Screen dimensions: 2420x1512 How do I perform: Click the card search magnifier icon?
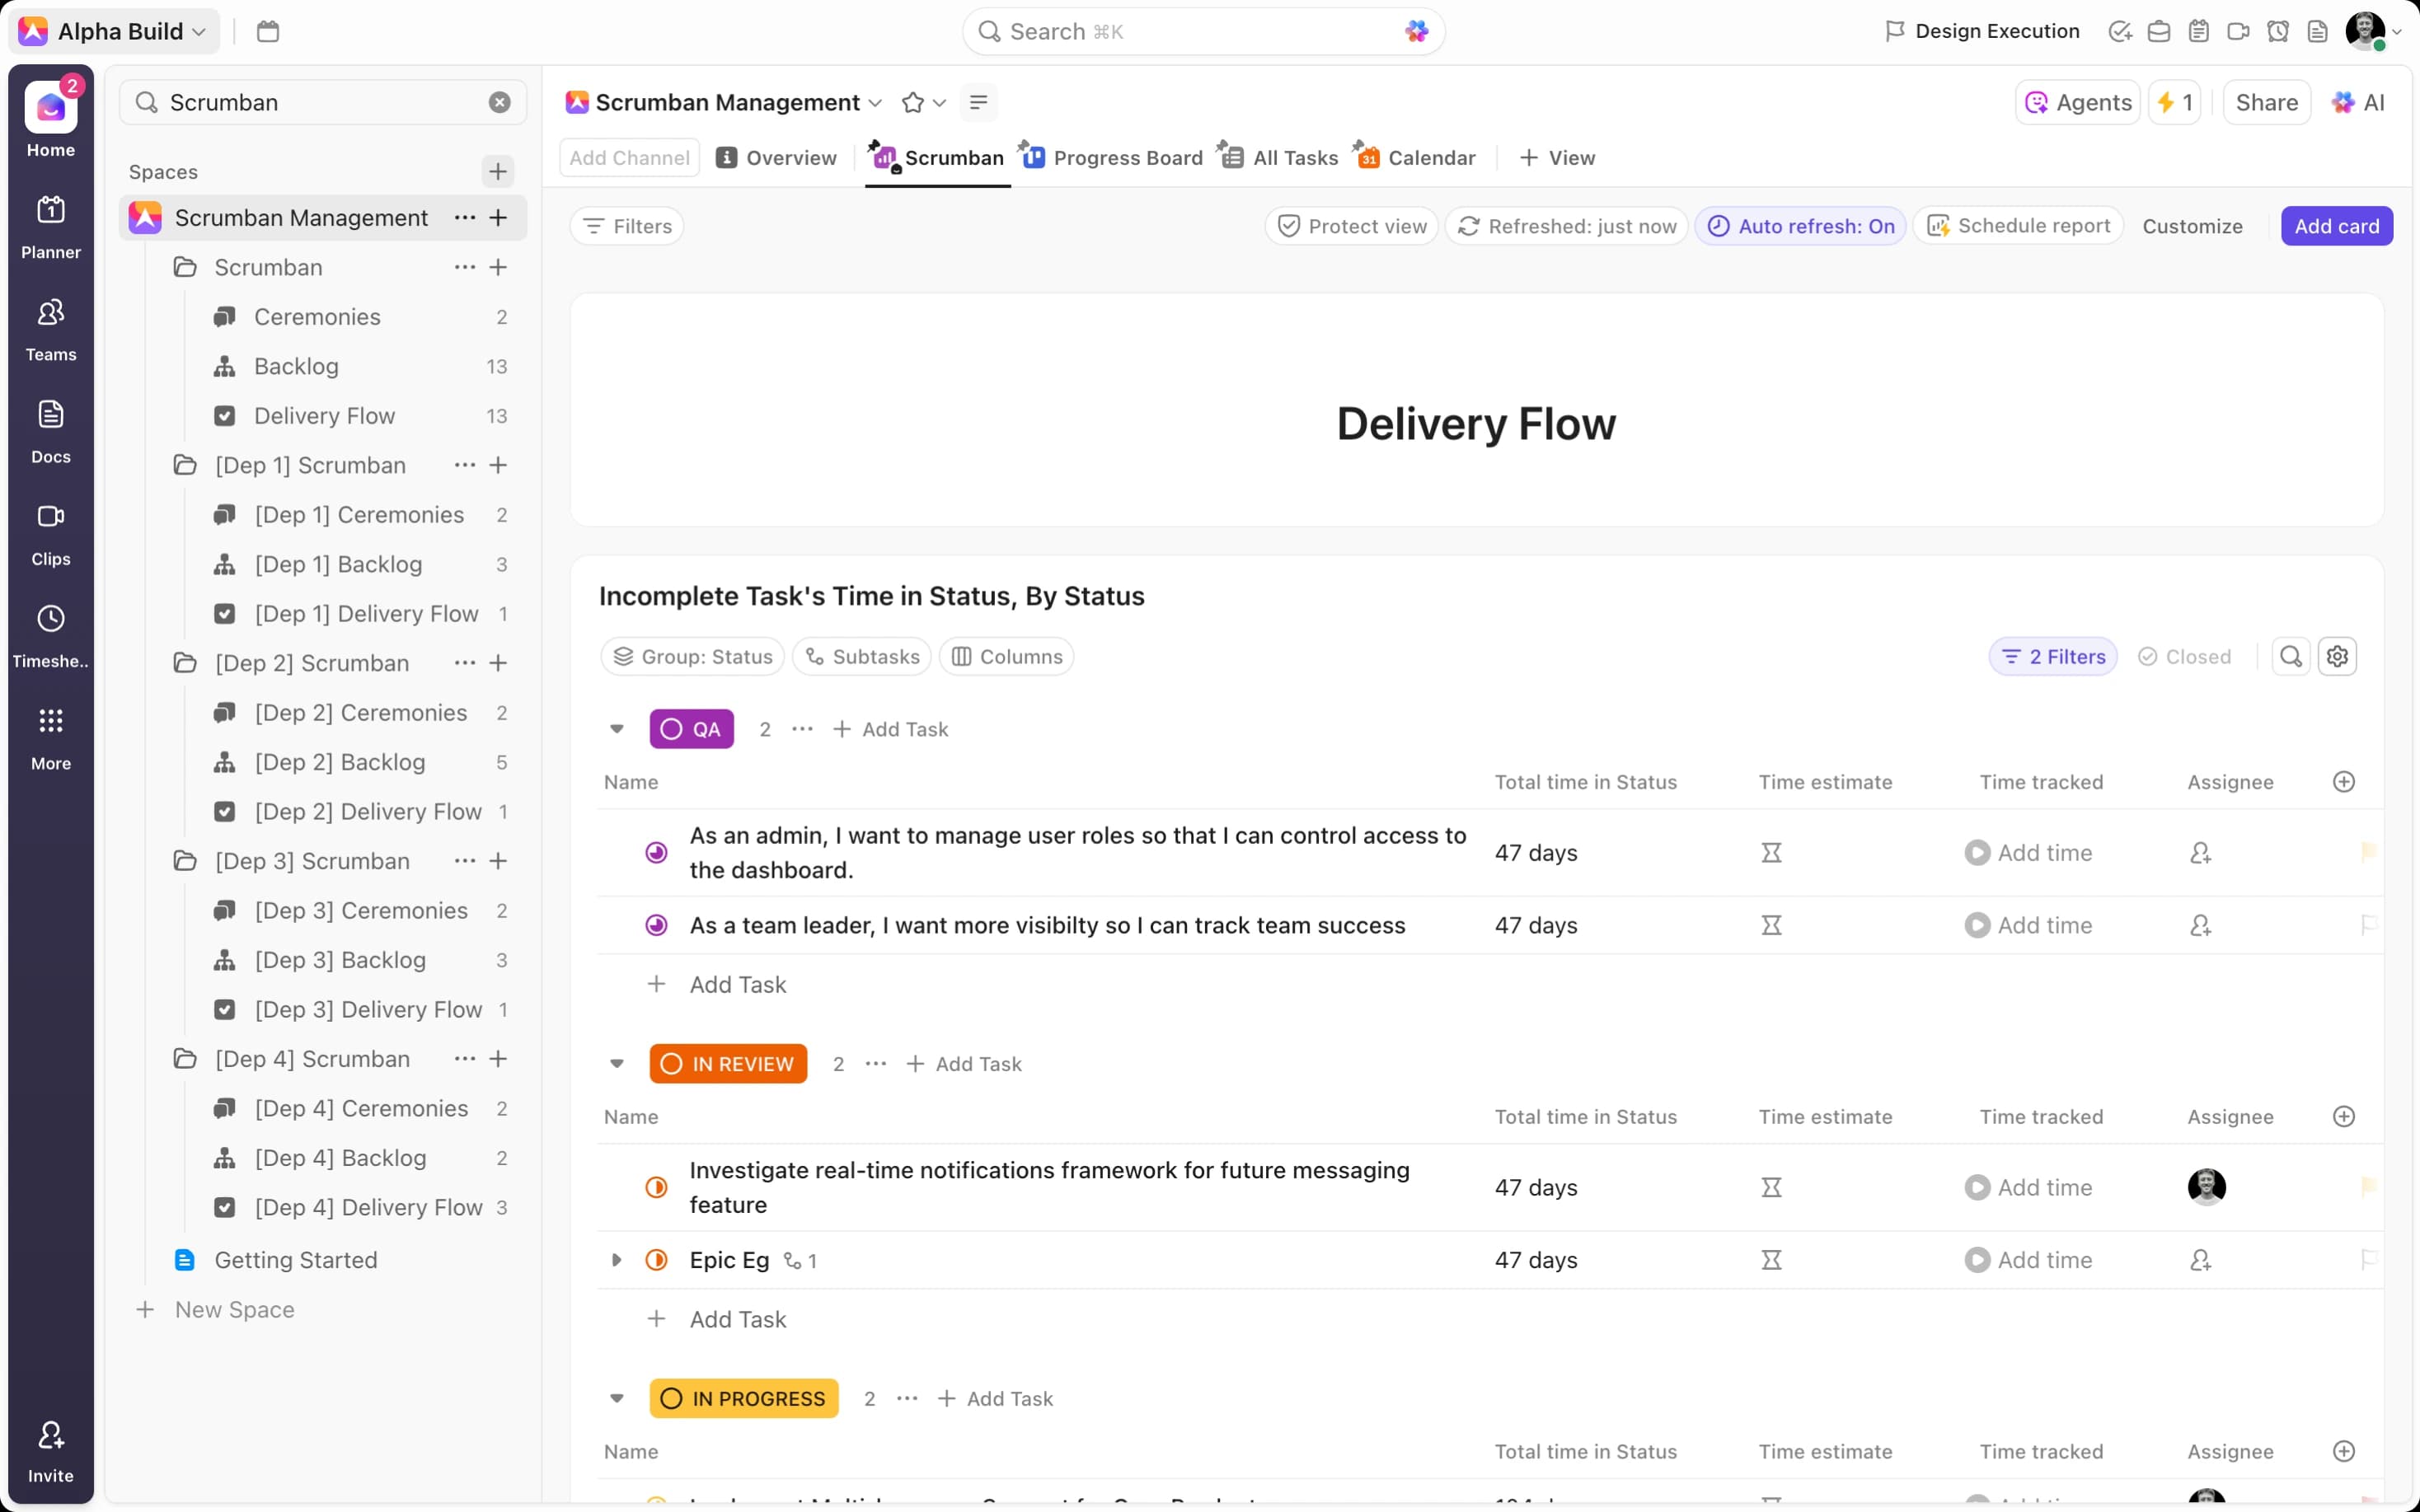2290,657
